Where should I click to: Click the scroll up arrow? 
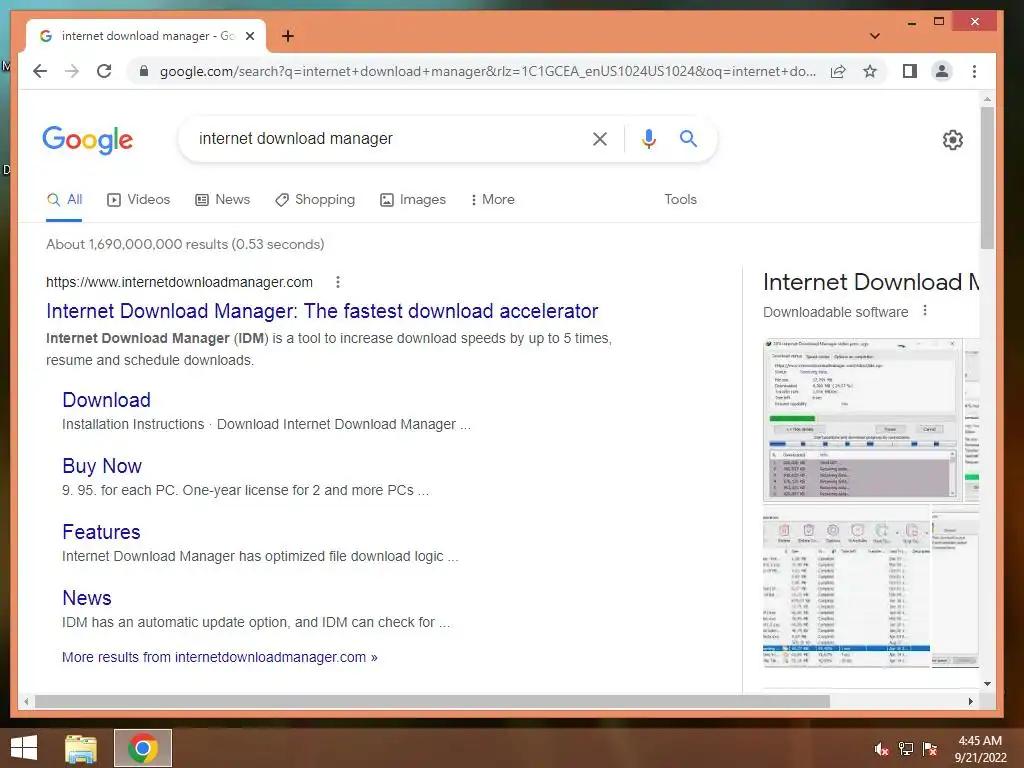coord(987,99)
